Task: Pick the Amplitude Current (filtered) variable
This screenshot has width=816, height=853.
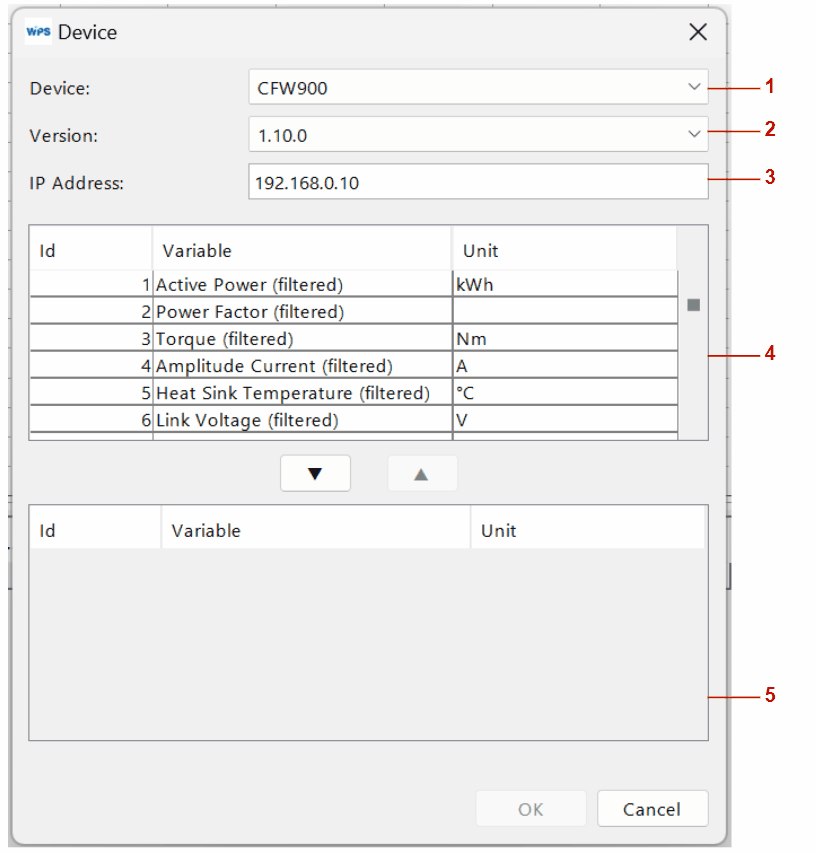Action: (274, 366)
